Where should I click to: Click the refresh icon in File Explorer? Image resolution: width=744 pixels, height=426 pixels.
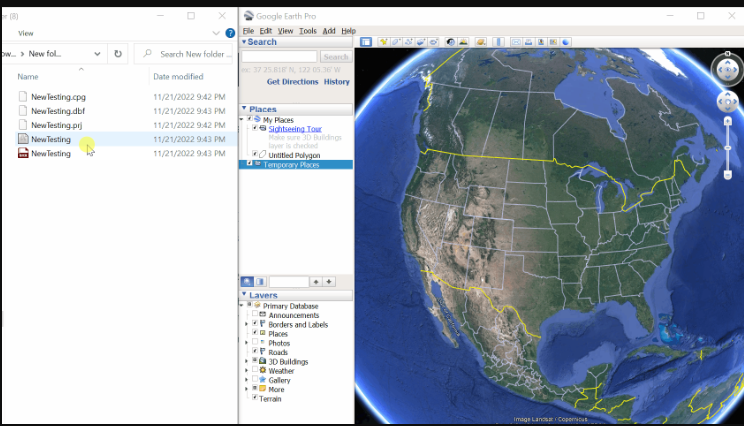pyautogui.click(x=118, y=54)
